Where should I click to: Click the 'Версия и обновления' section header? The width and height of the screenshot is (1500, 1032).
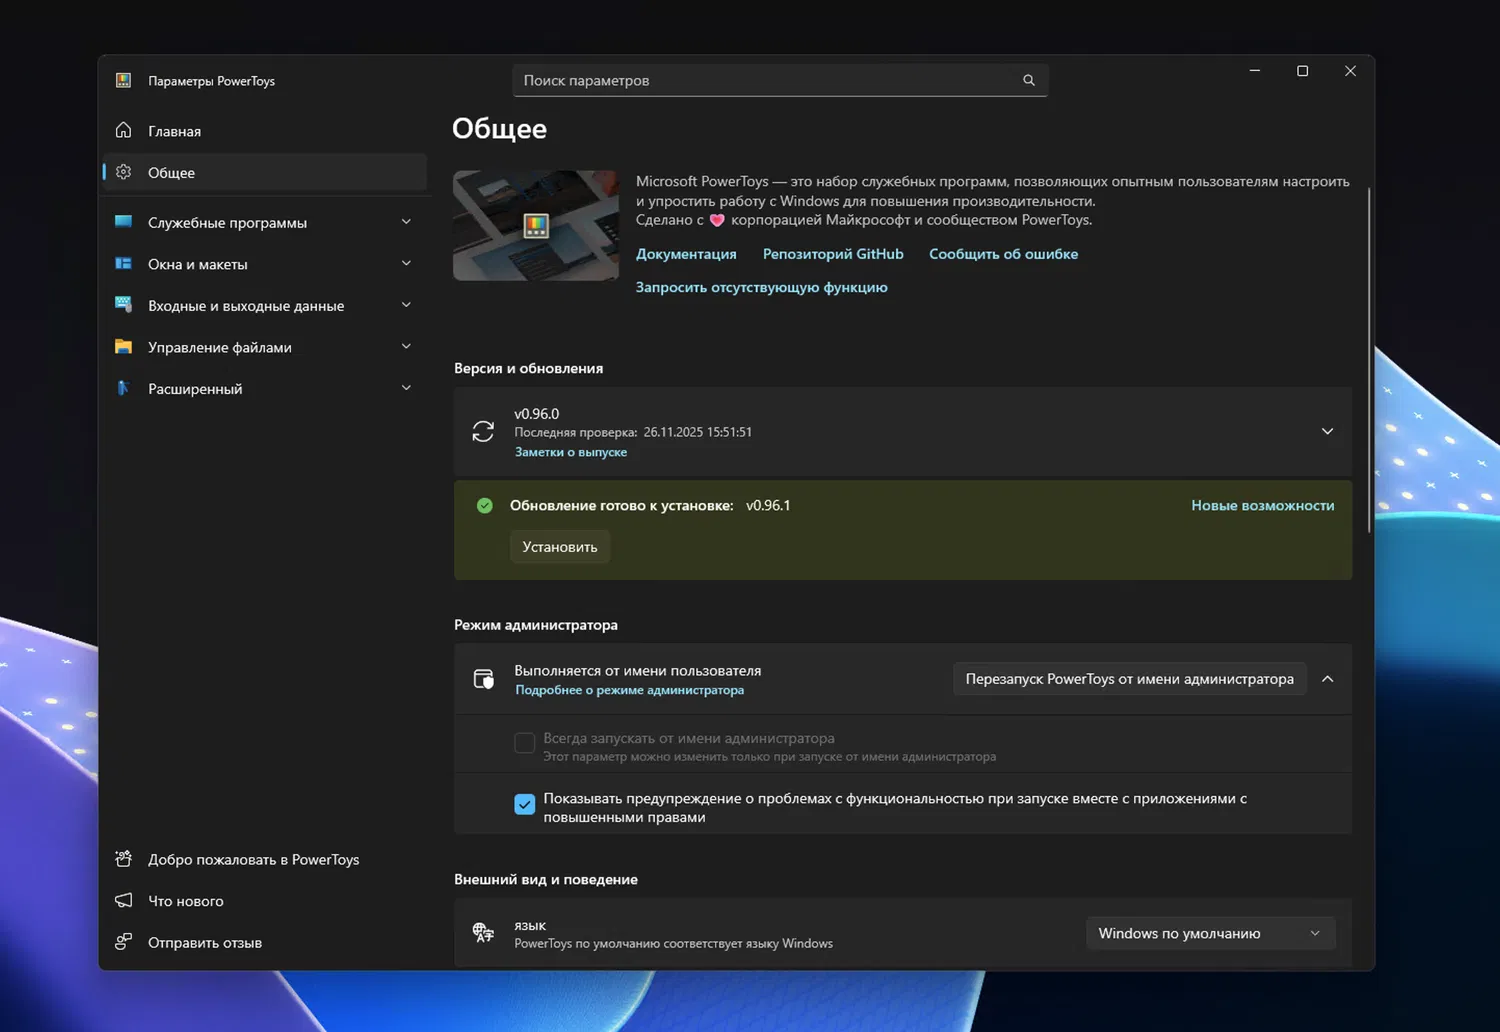[528, 368]
